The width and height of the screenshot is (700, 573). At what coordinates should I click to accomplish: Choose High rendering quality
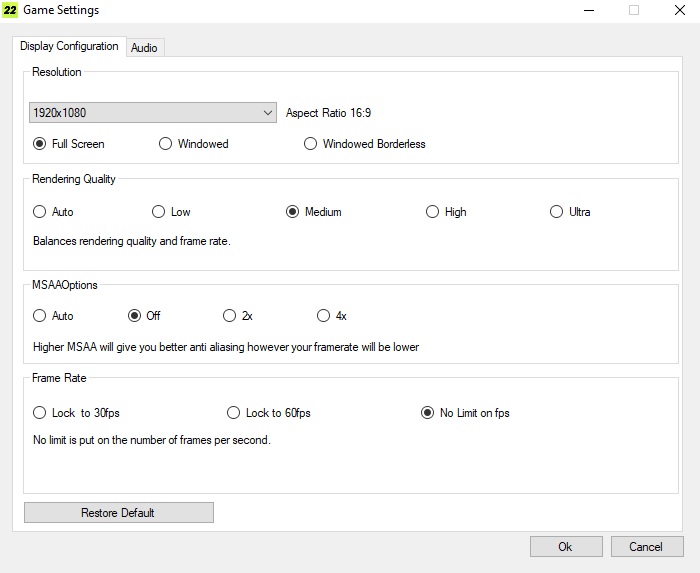[x=433, y=212]
